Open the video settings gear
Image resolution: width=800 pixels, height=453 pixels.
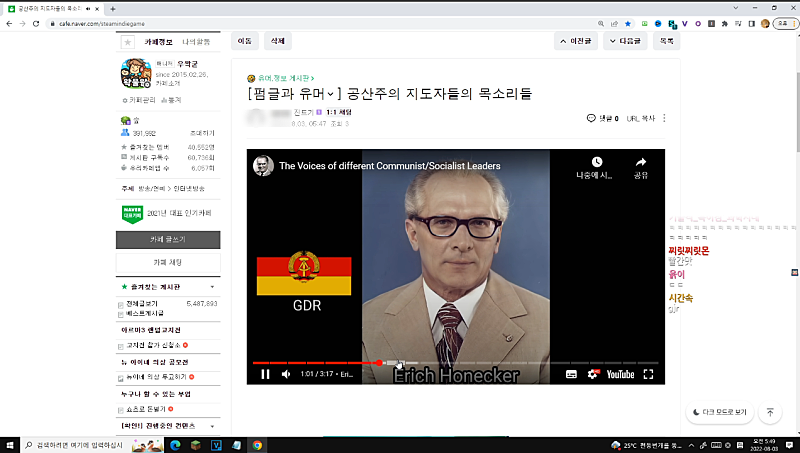pos(593,375)
